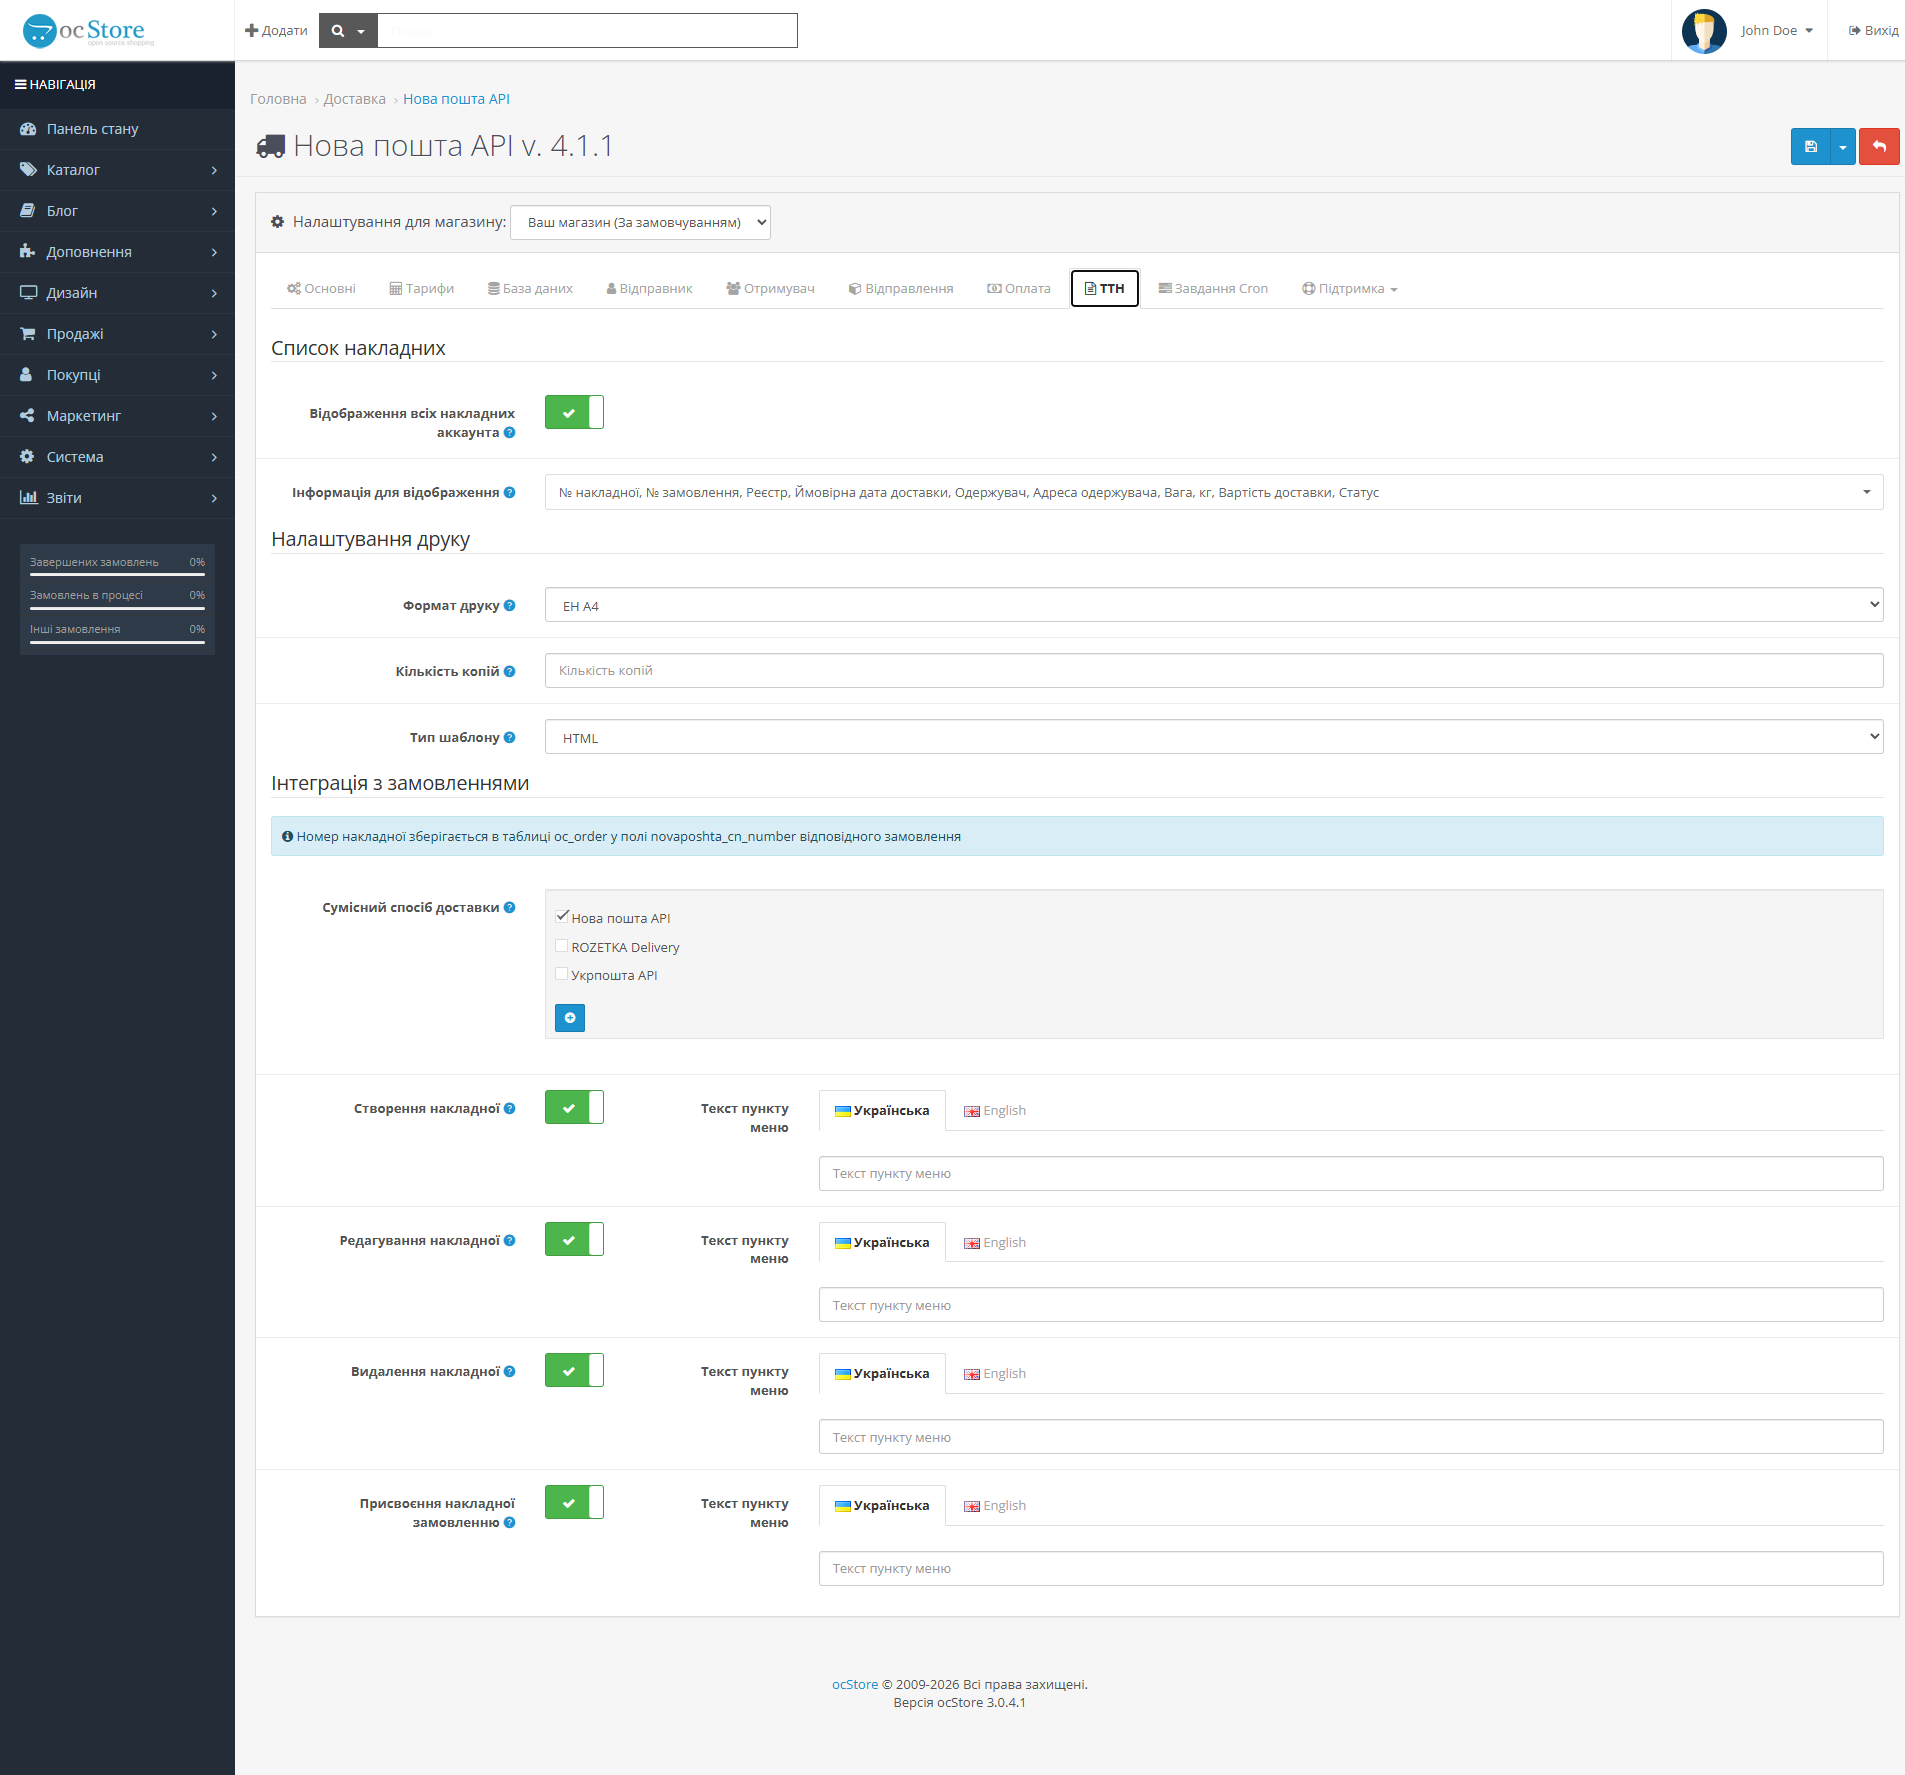Open the Тип шаблону dropdown
Screen dimensions: 1905x1775
[1214, 737]
